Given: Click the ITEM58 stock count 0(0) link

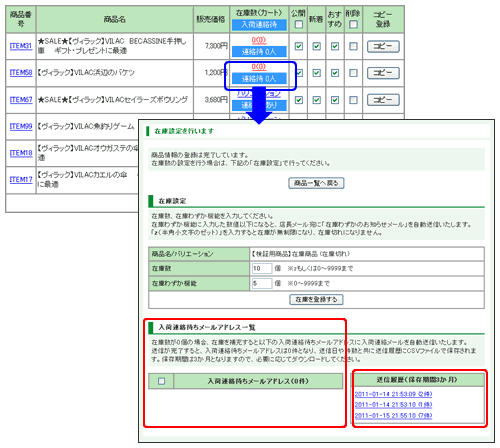Looking at the screenshot, I should coord(259,67).
